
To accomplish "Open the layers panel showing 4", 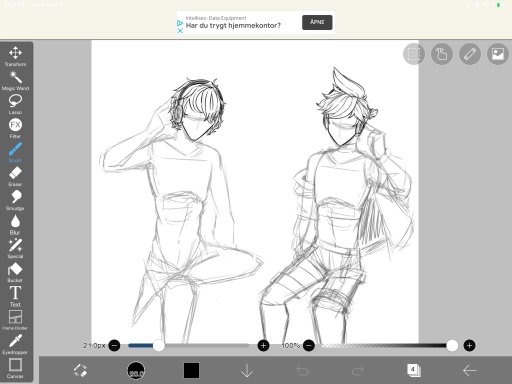I will point(414,370).
